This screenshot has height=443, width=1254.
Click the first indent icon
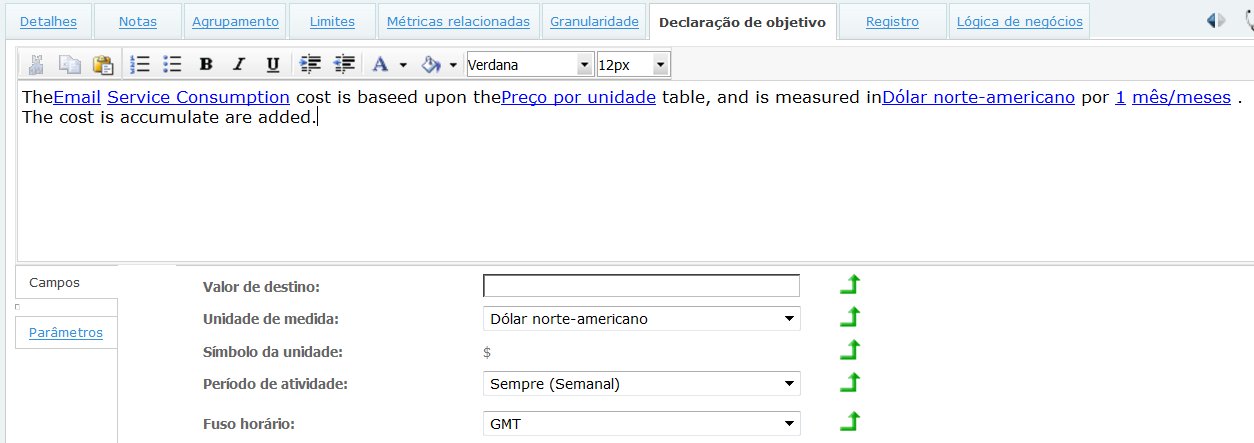(311, 65)
